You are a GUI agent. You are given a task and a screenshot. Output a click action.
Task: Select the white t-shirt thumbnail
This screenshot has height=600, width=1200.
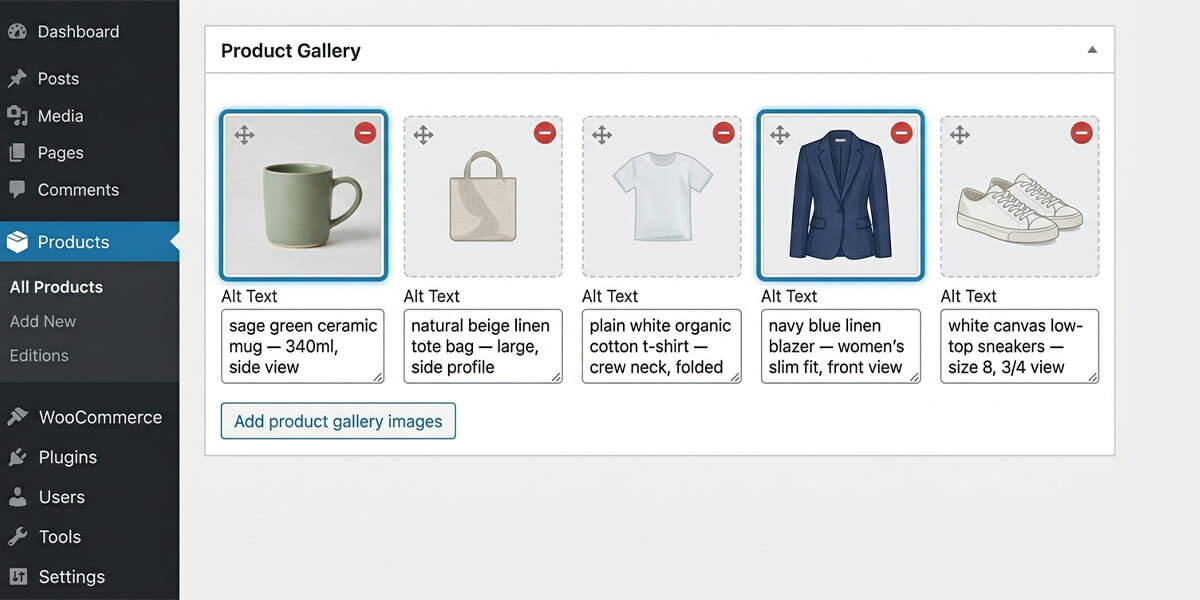(662, 196)
